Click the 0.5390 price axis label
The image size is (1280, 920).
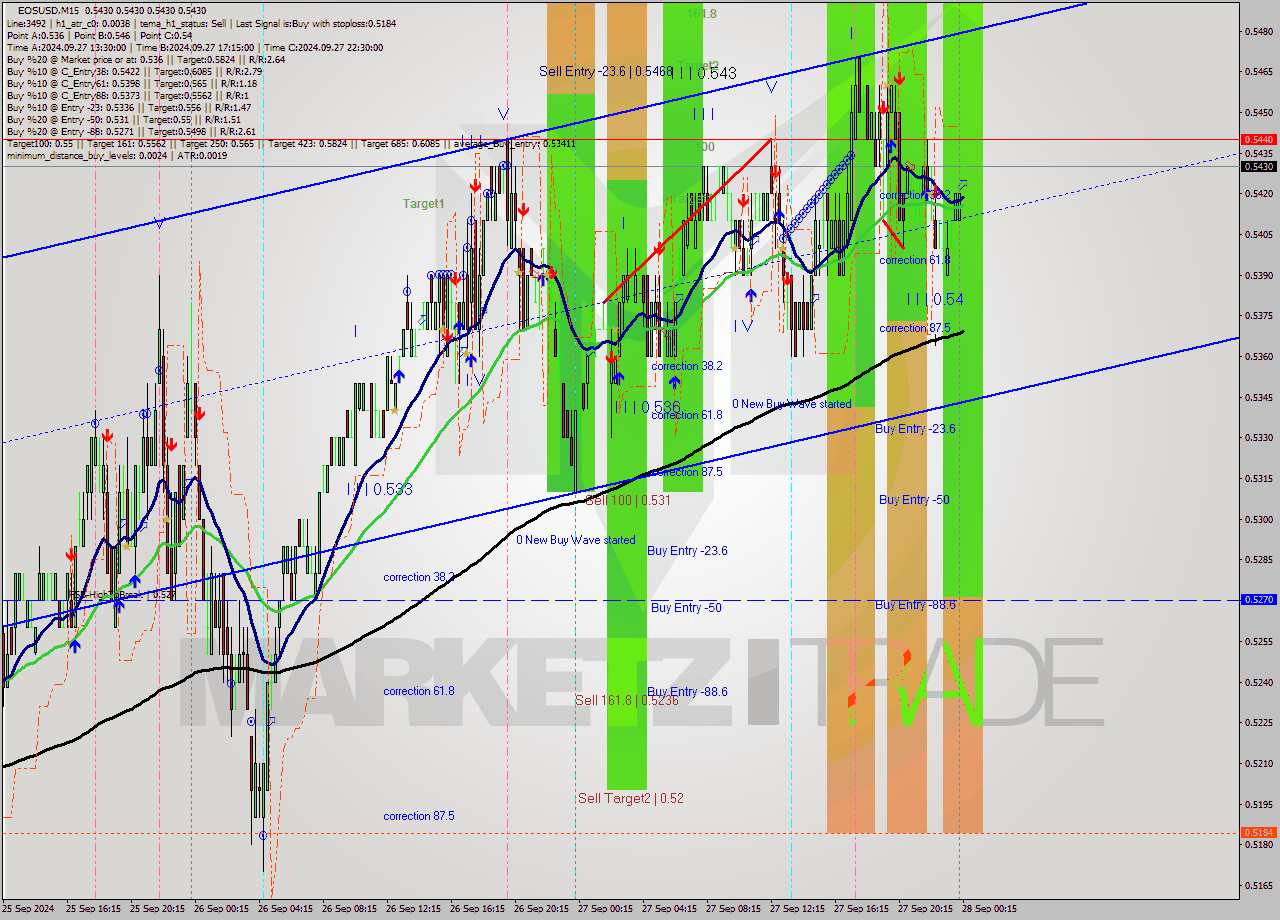coord(1257,275)
